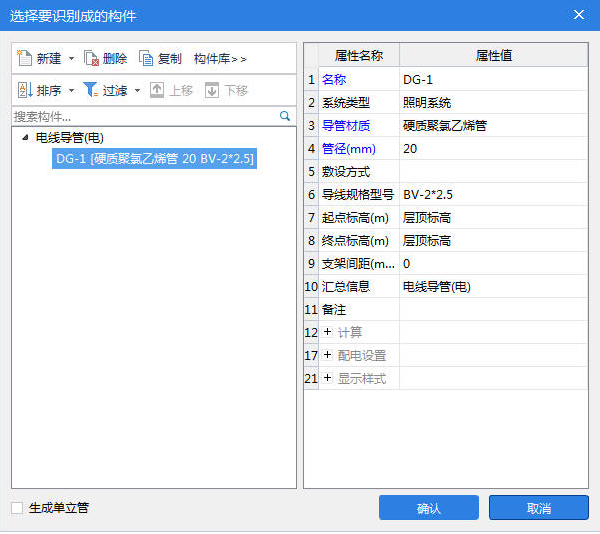Click the Move Down arrow icon
This screenshot has width=600, height=534.
(212, 90)
